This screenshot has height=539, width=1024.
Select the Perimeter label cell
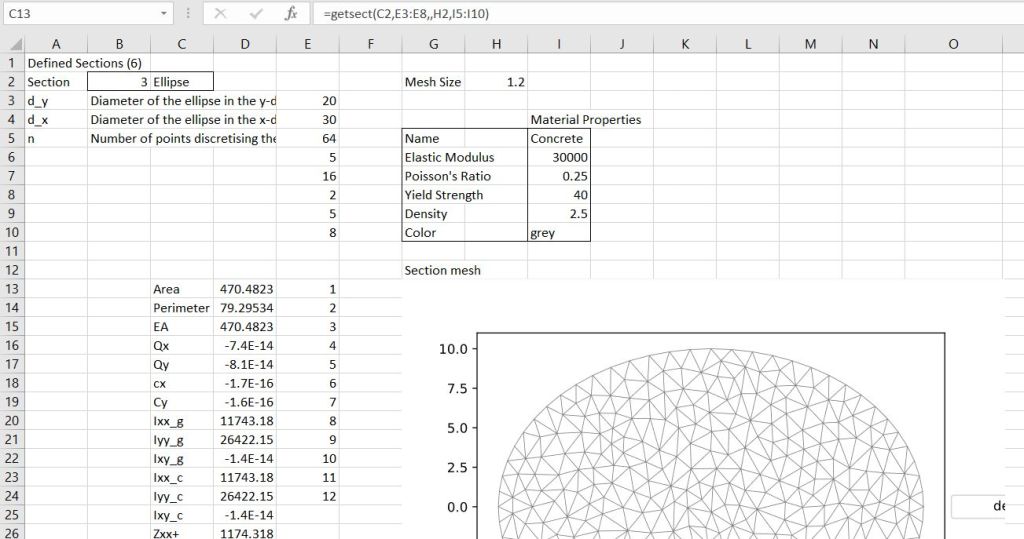click(x=181, y=308)
